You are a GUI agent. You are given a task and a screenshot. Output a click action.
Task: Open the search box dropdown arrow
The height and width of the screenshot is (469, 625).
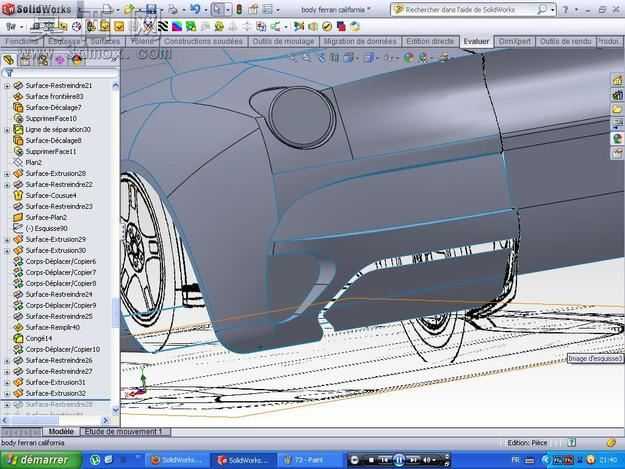552,10
